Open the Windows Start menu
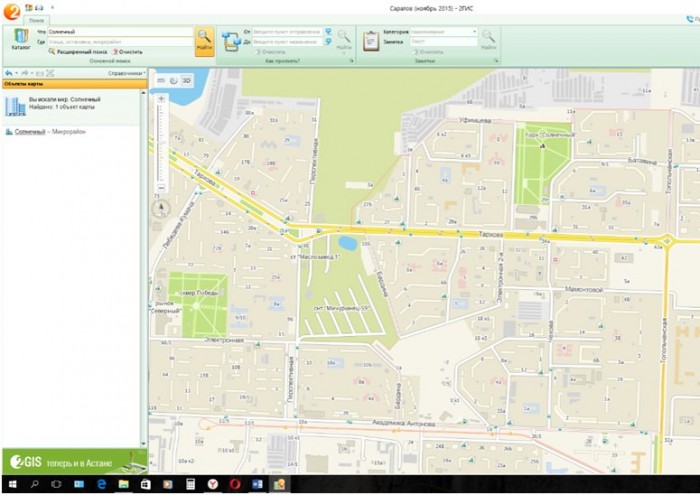The width and height of the screenshot is (700, 495). coord(10,484)
